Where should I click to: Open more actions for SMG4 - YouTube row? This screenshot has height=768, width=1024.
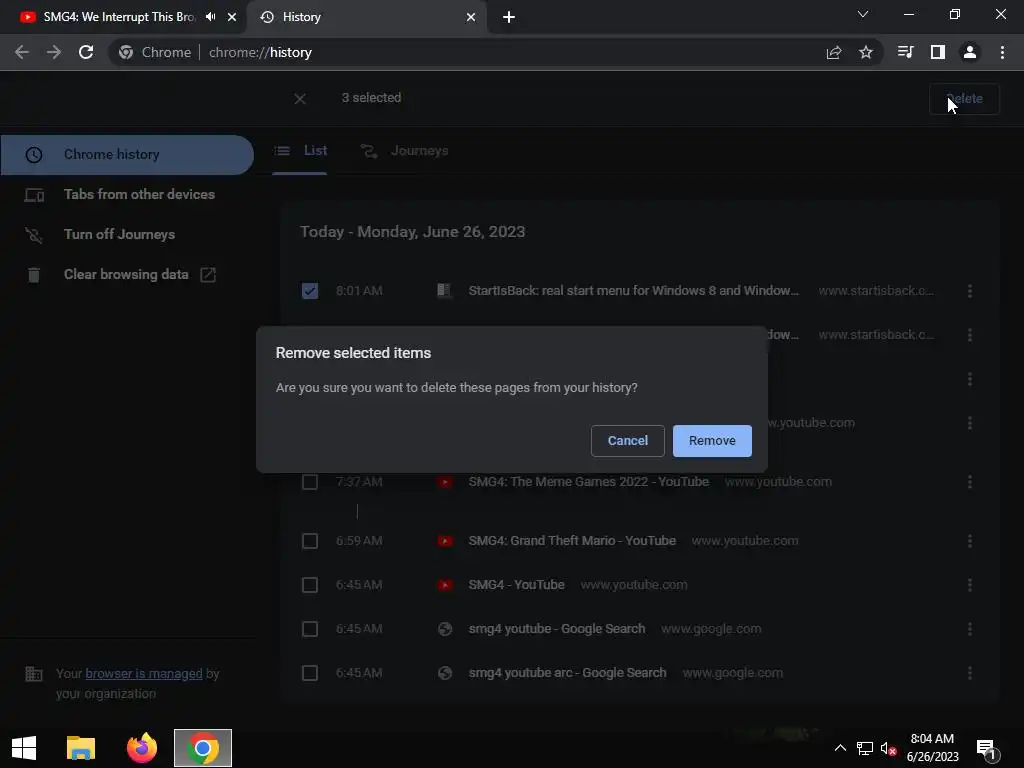(970, 584)
